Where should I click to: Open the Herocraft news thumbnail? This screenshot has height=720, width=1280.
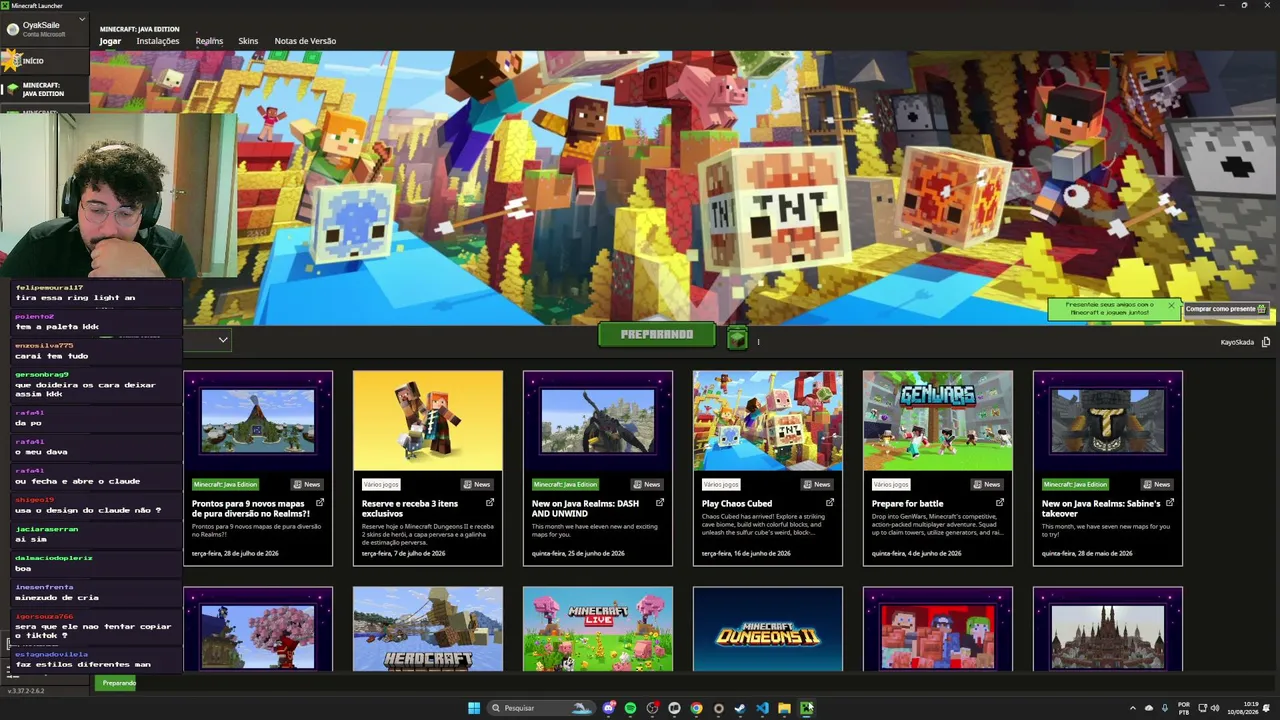click(x=428, y=629)
